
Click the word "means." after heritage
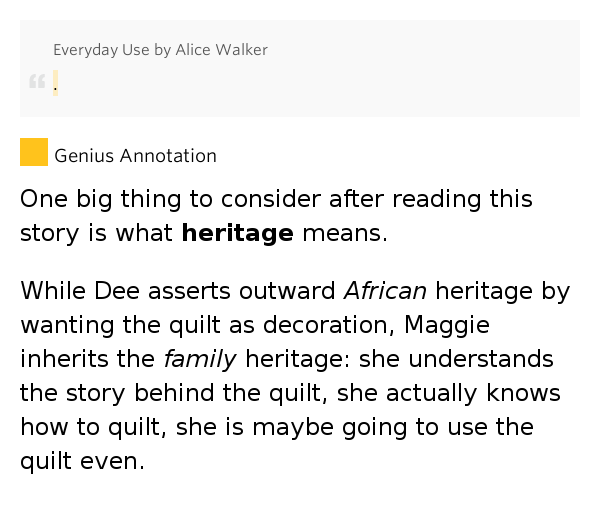point(345,233)
